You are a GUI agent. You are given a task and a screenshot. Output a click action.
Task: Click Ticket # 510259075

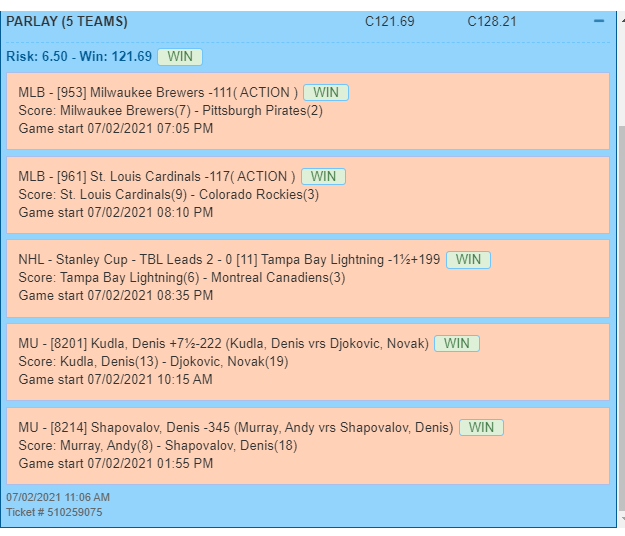coord(54,512)
